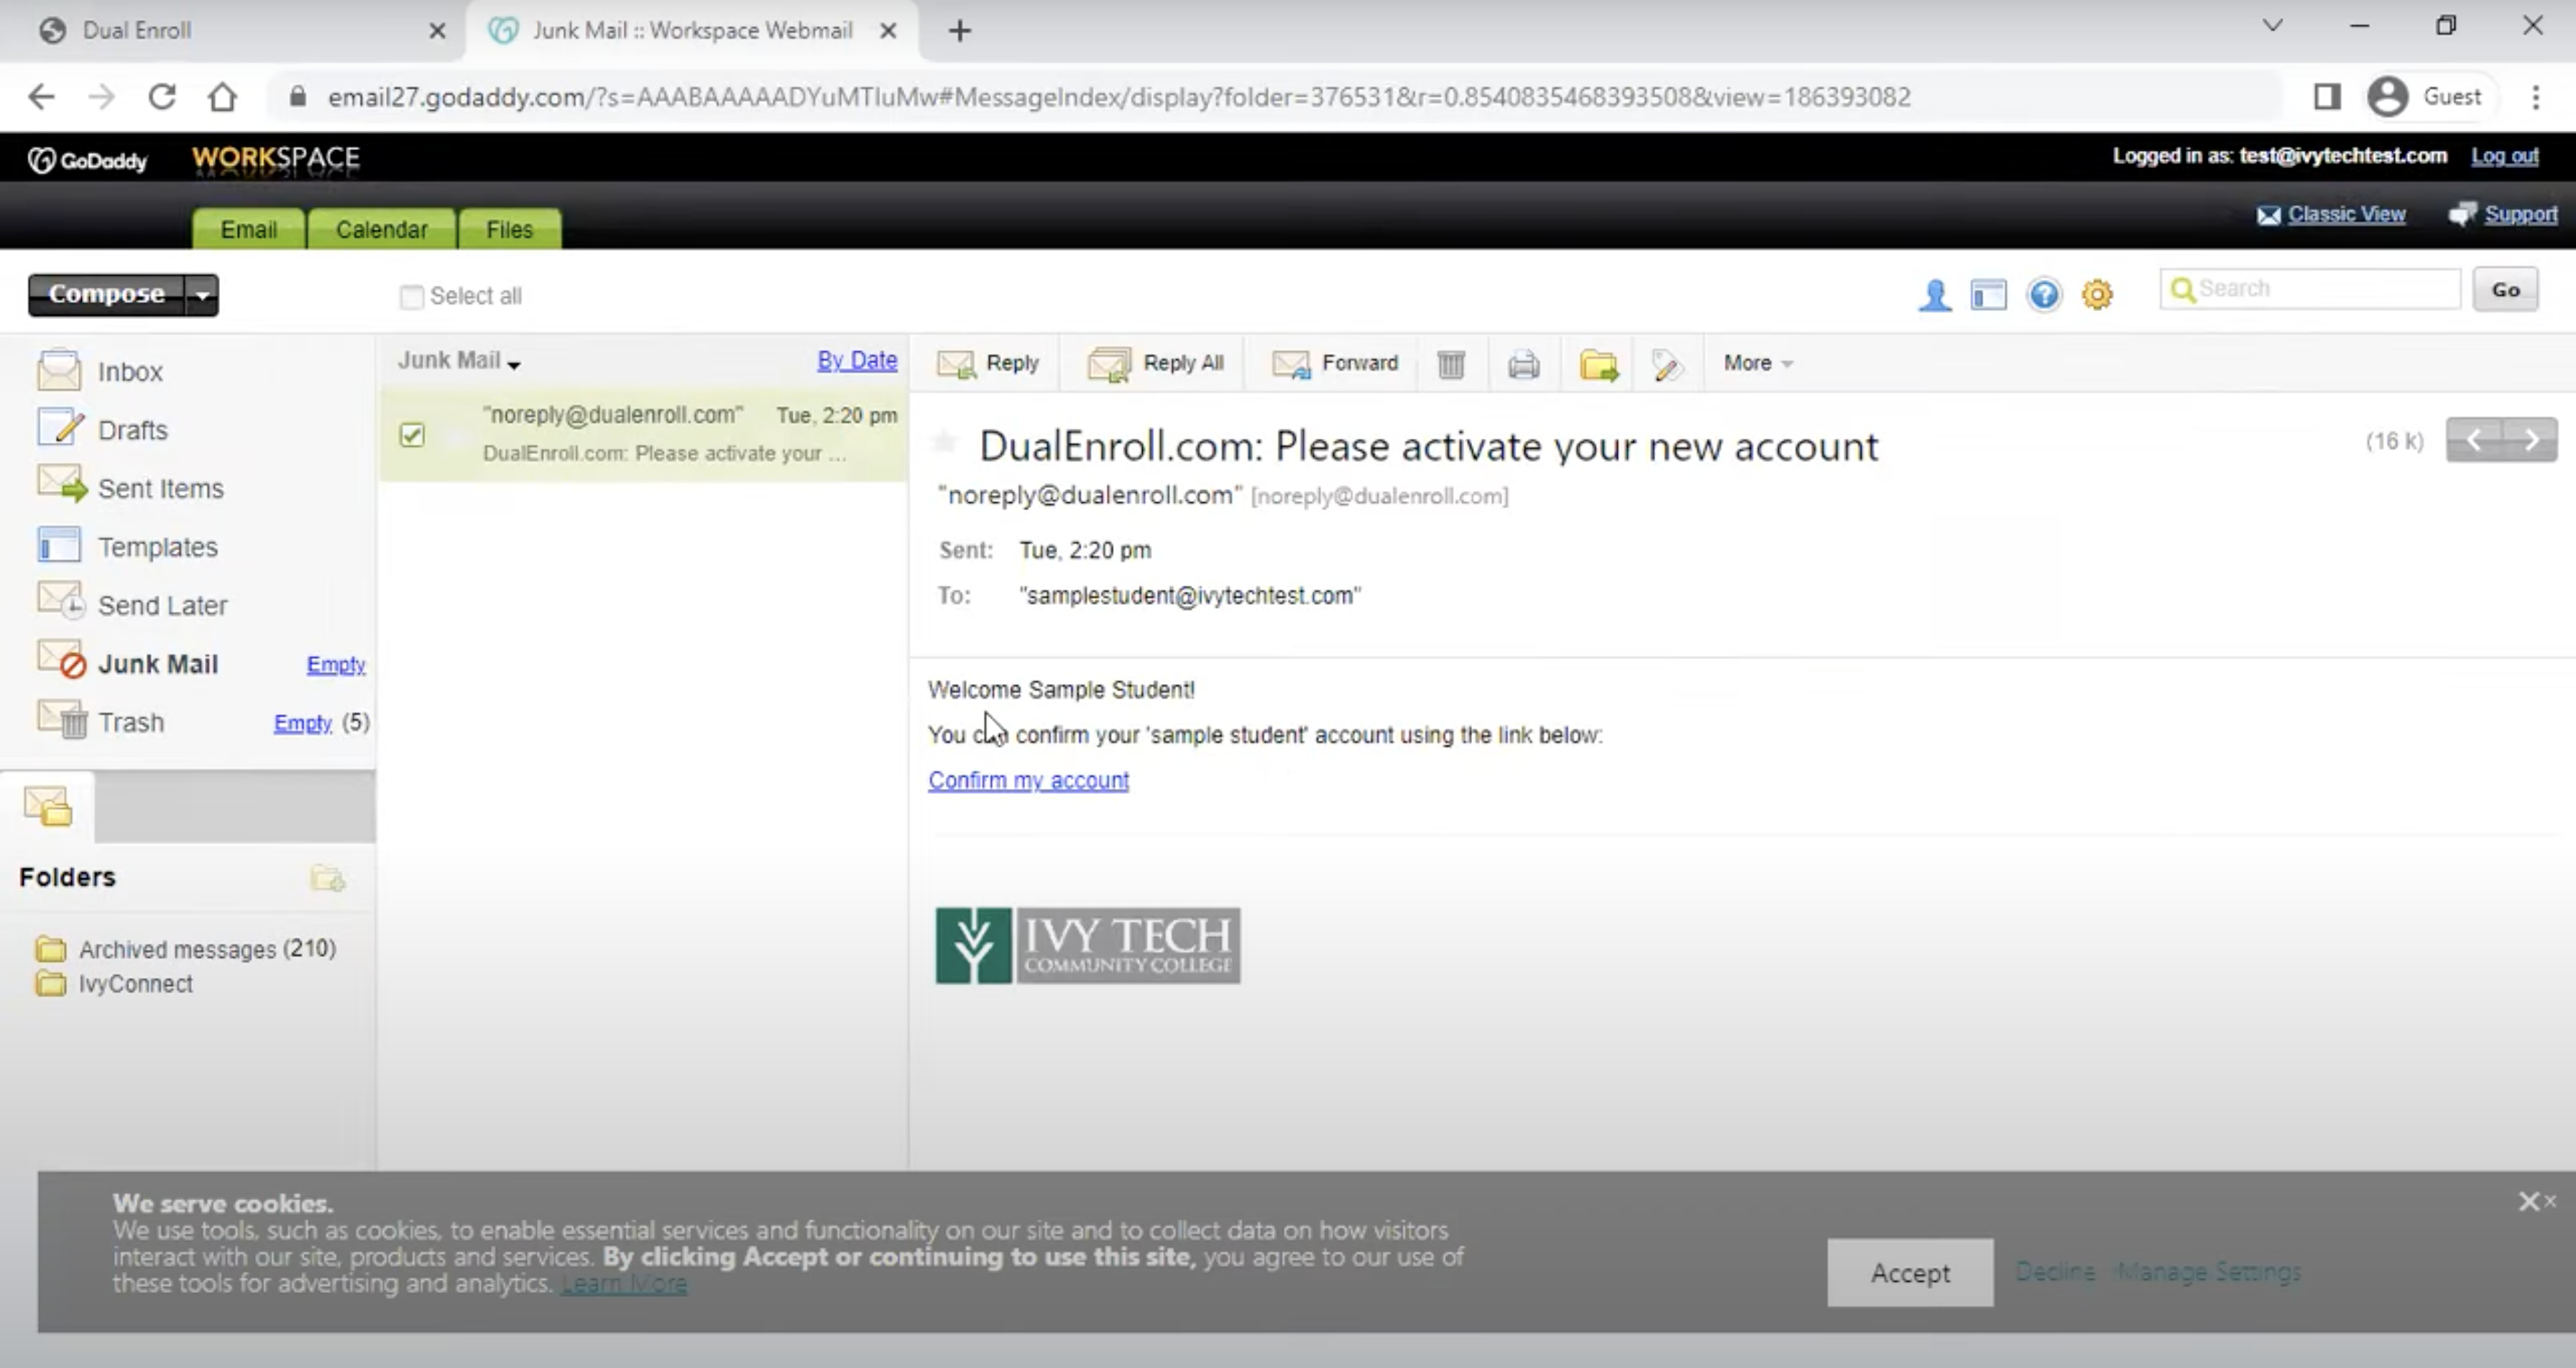This screenshot has width=2576, height=1368.
Task: Delete the email using the trash icon
Action: (1451, 364)
